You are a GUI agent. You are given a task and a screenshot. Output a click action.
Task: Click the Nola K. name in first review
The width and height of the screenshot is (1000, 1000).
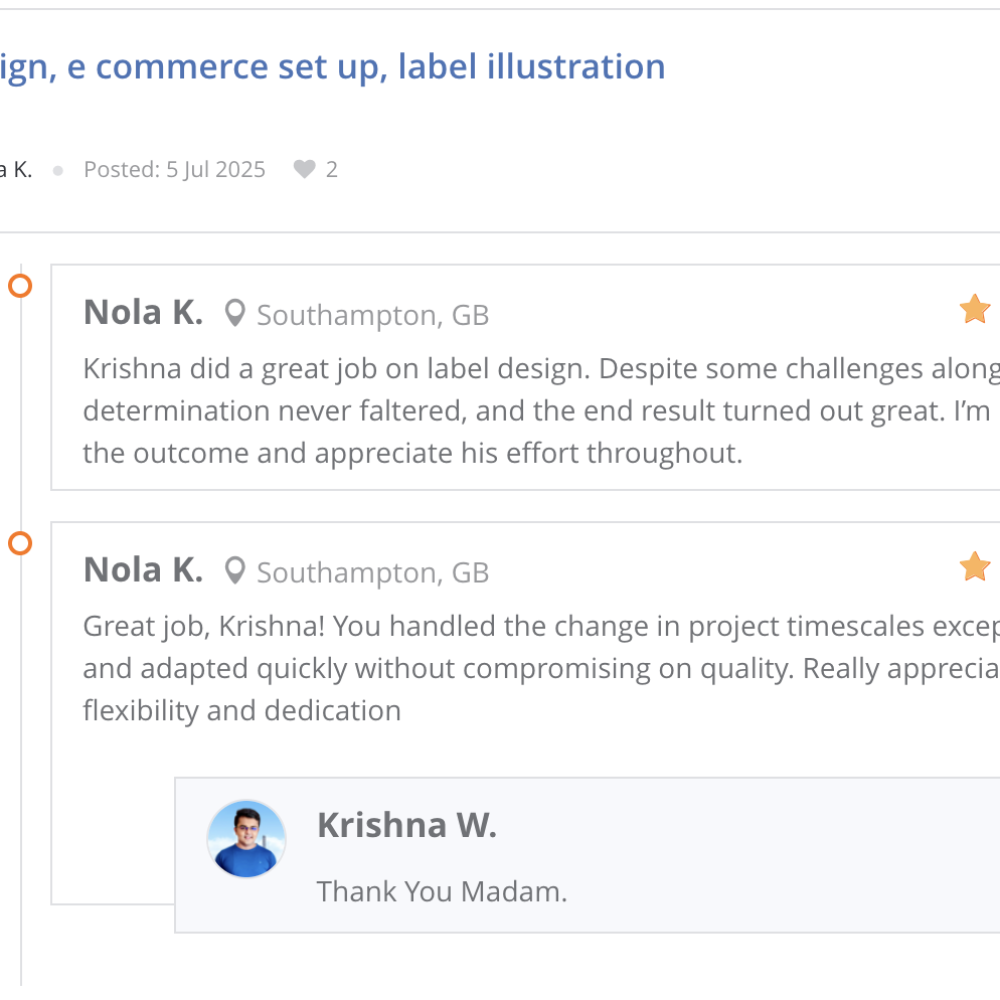point(143,313)
